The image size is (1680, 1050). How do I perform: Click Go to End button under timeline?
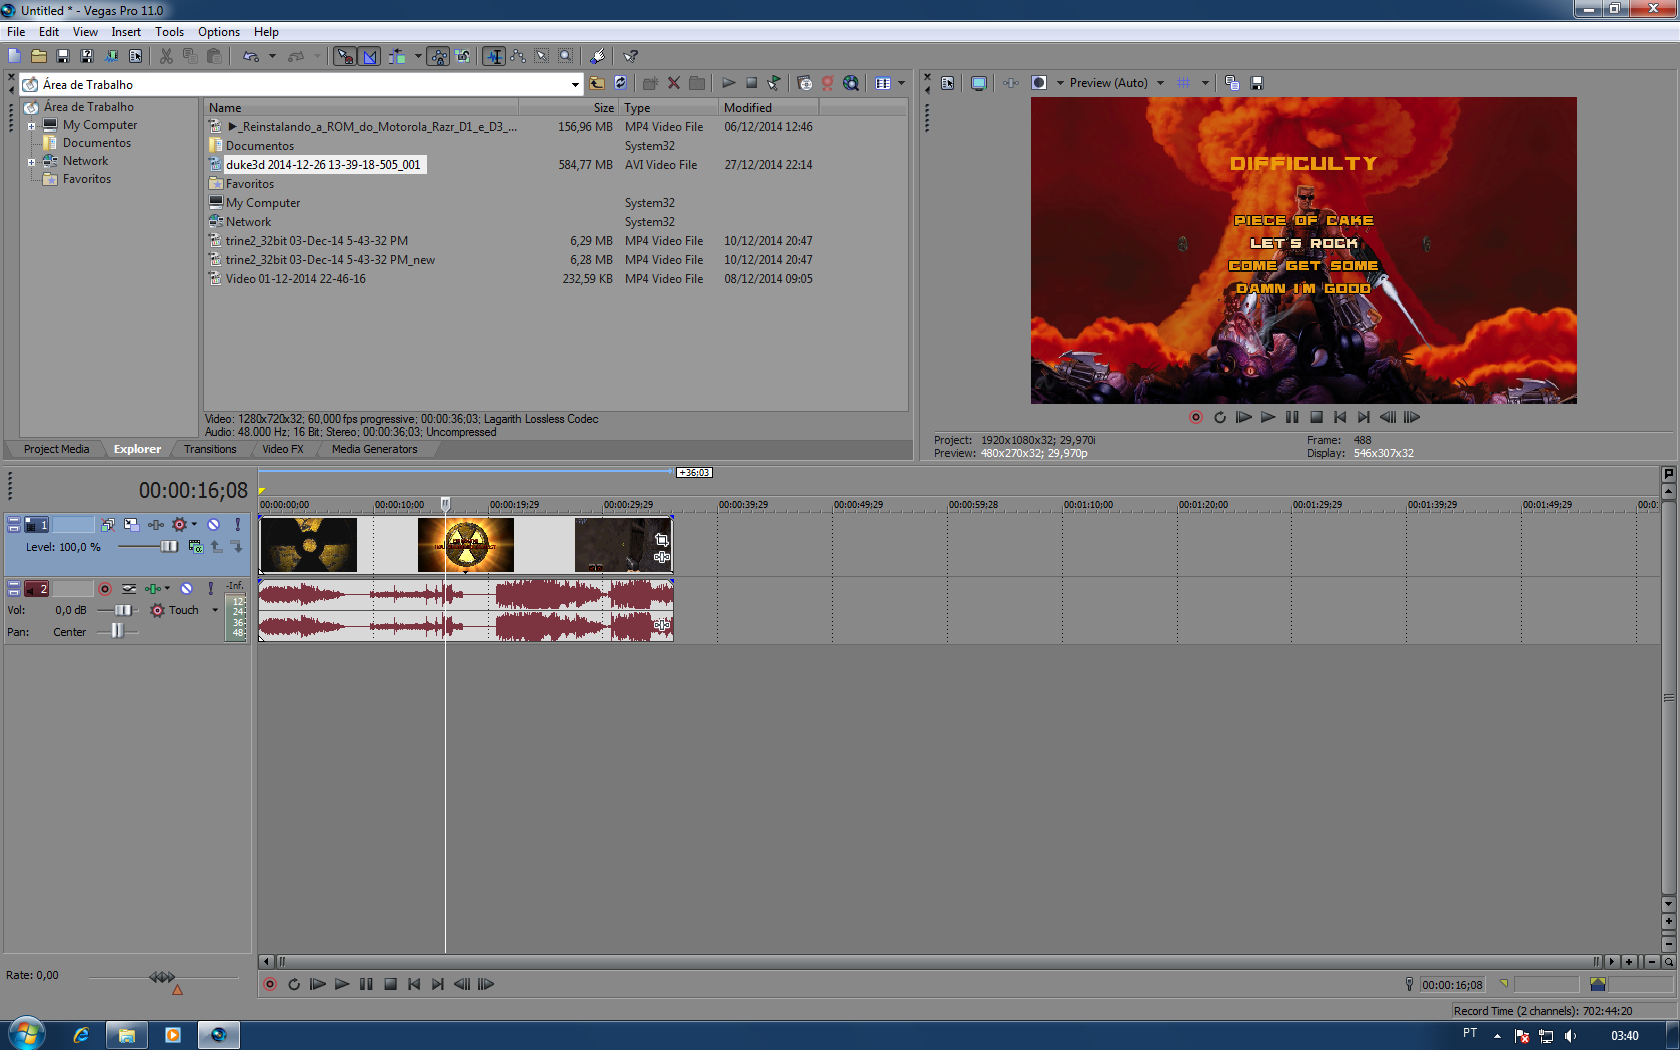(438, 985)
